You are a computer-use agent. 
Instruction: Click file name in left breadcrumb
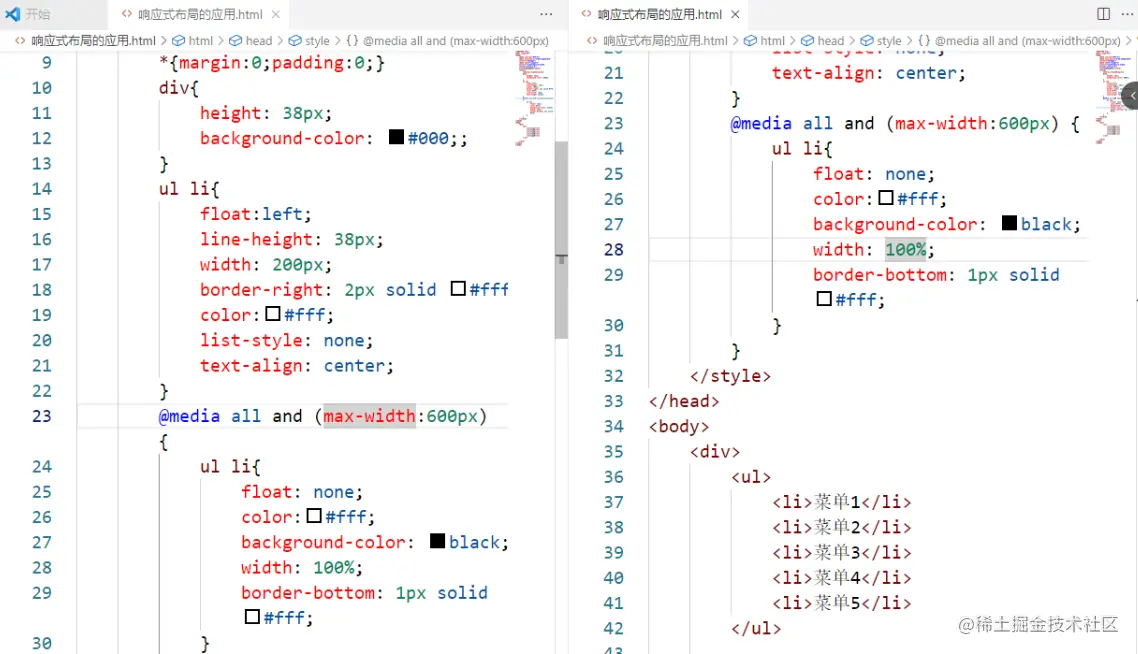[93, 41]
